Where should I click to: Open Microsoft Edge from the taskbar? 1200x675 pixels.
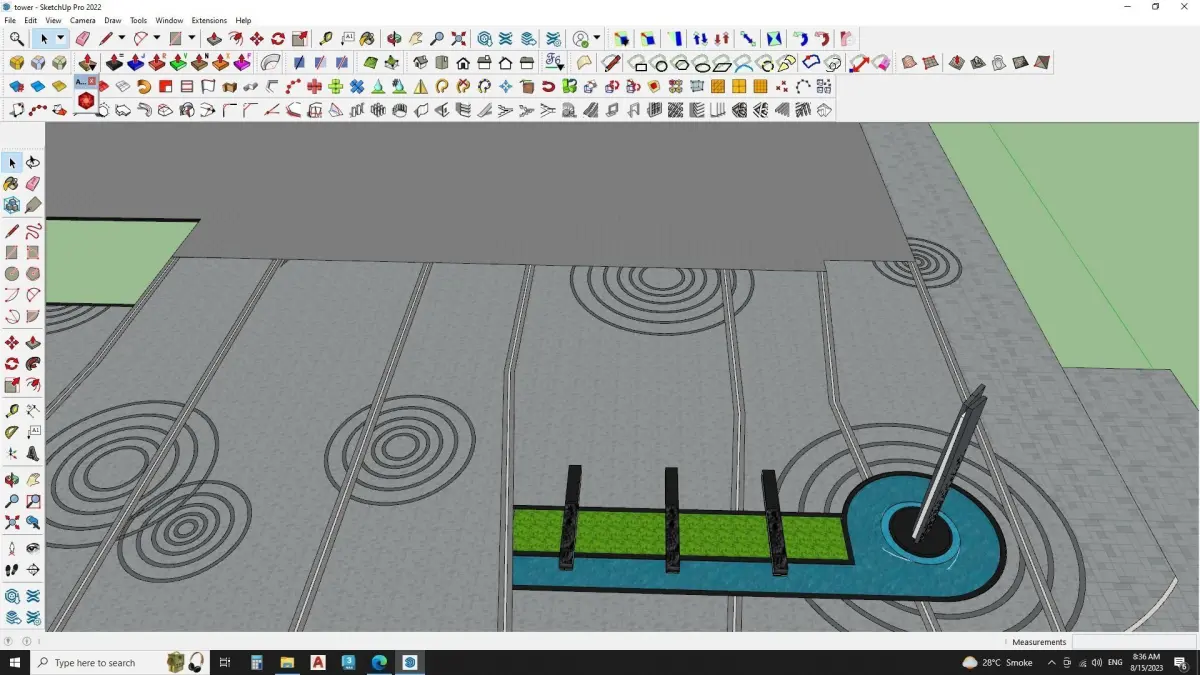tap(379, 662)
